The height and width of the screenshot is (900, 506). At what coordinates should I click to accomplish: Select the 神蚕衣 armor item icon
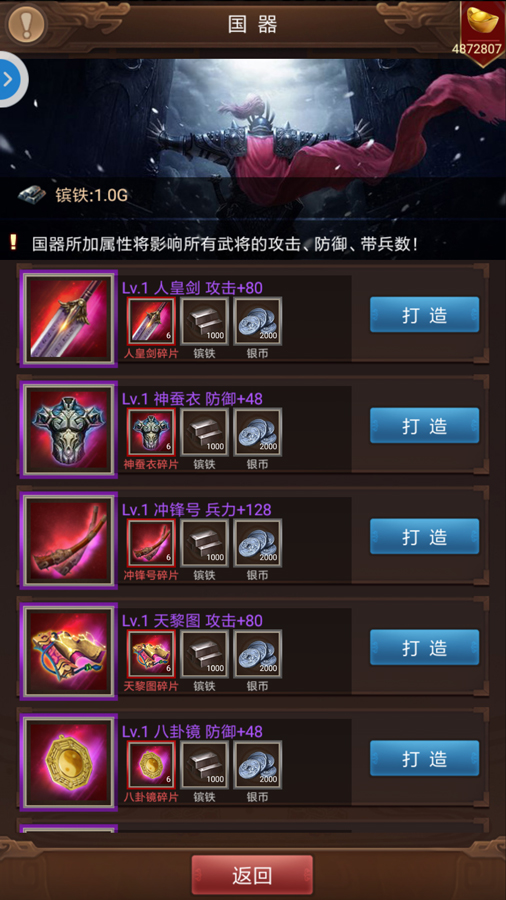point(69,429)
